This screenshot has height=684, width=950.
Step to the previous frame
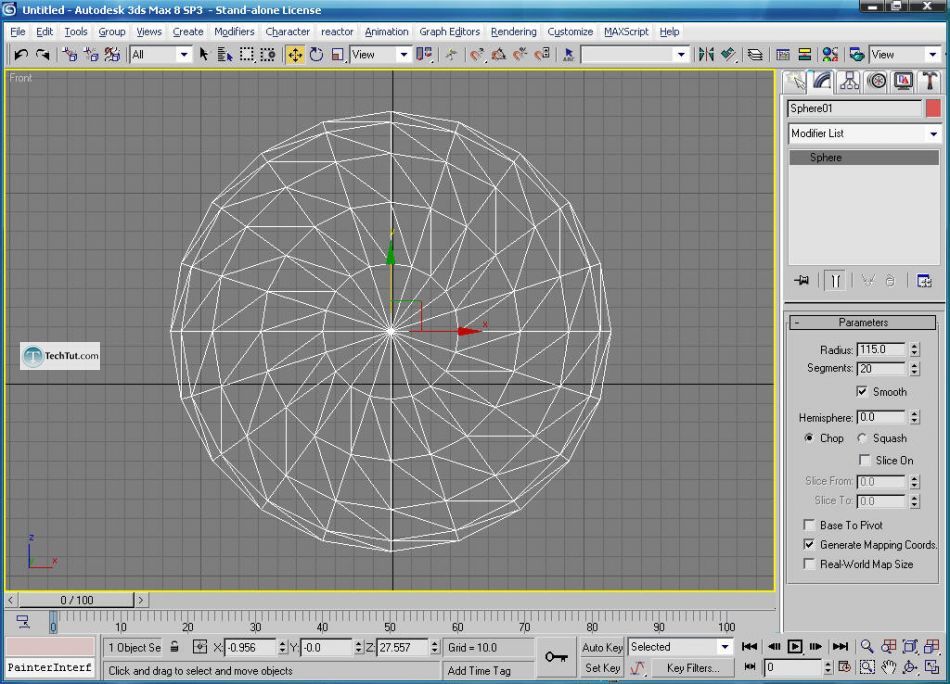(773, 646)
